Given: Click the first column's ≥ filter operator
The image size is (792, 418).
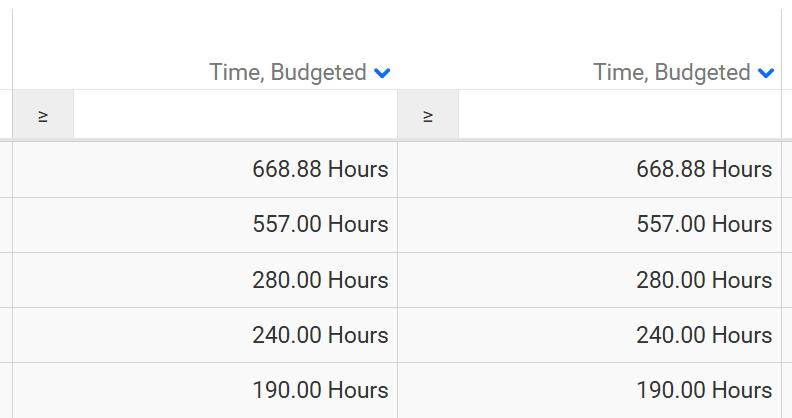Looking at the screenshot, I should click(43, 115).
